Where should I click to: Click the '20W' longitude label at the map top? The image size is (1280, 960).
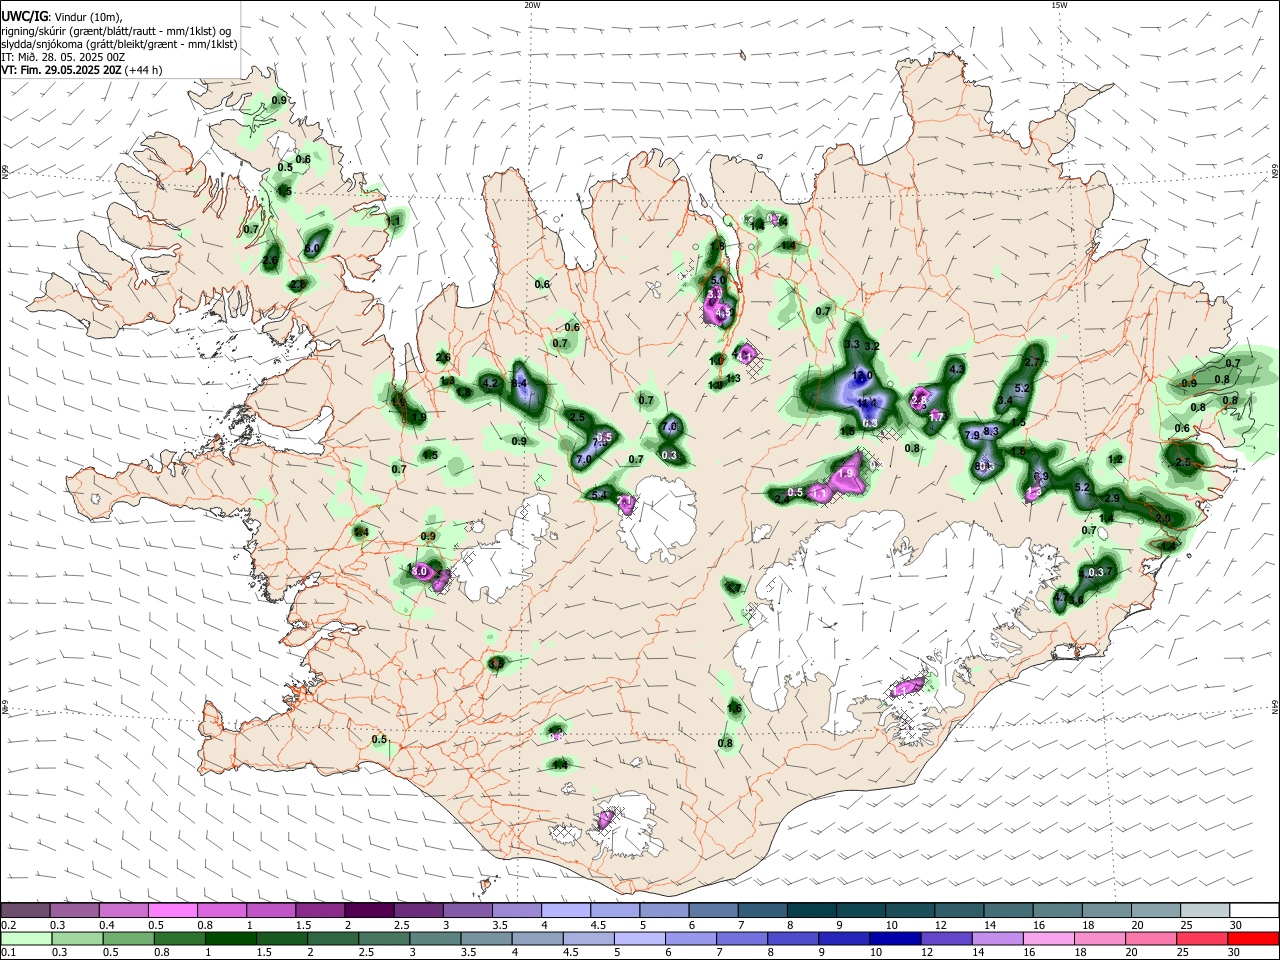click(x=532, y=5)
